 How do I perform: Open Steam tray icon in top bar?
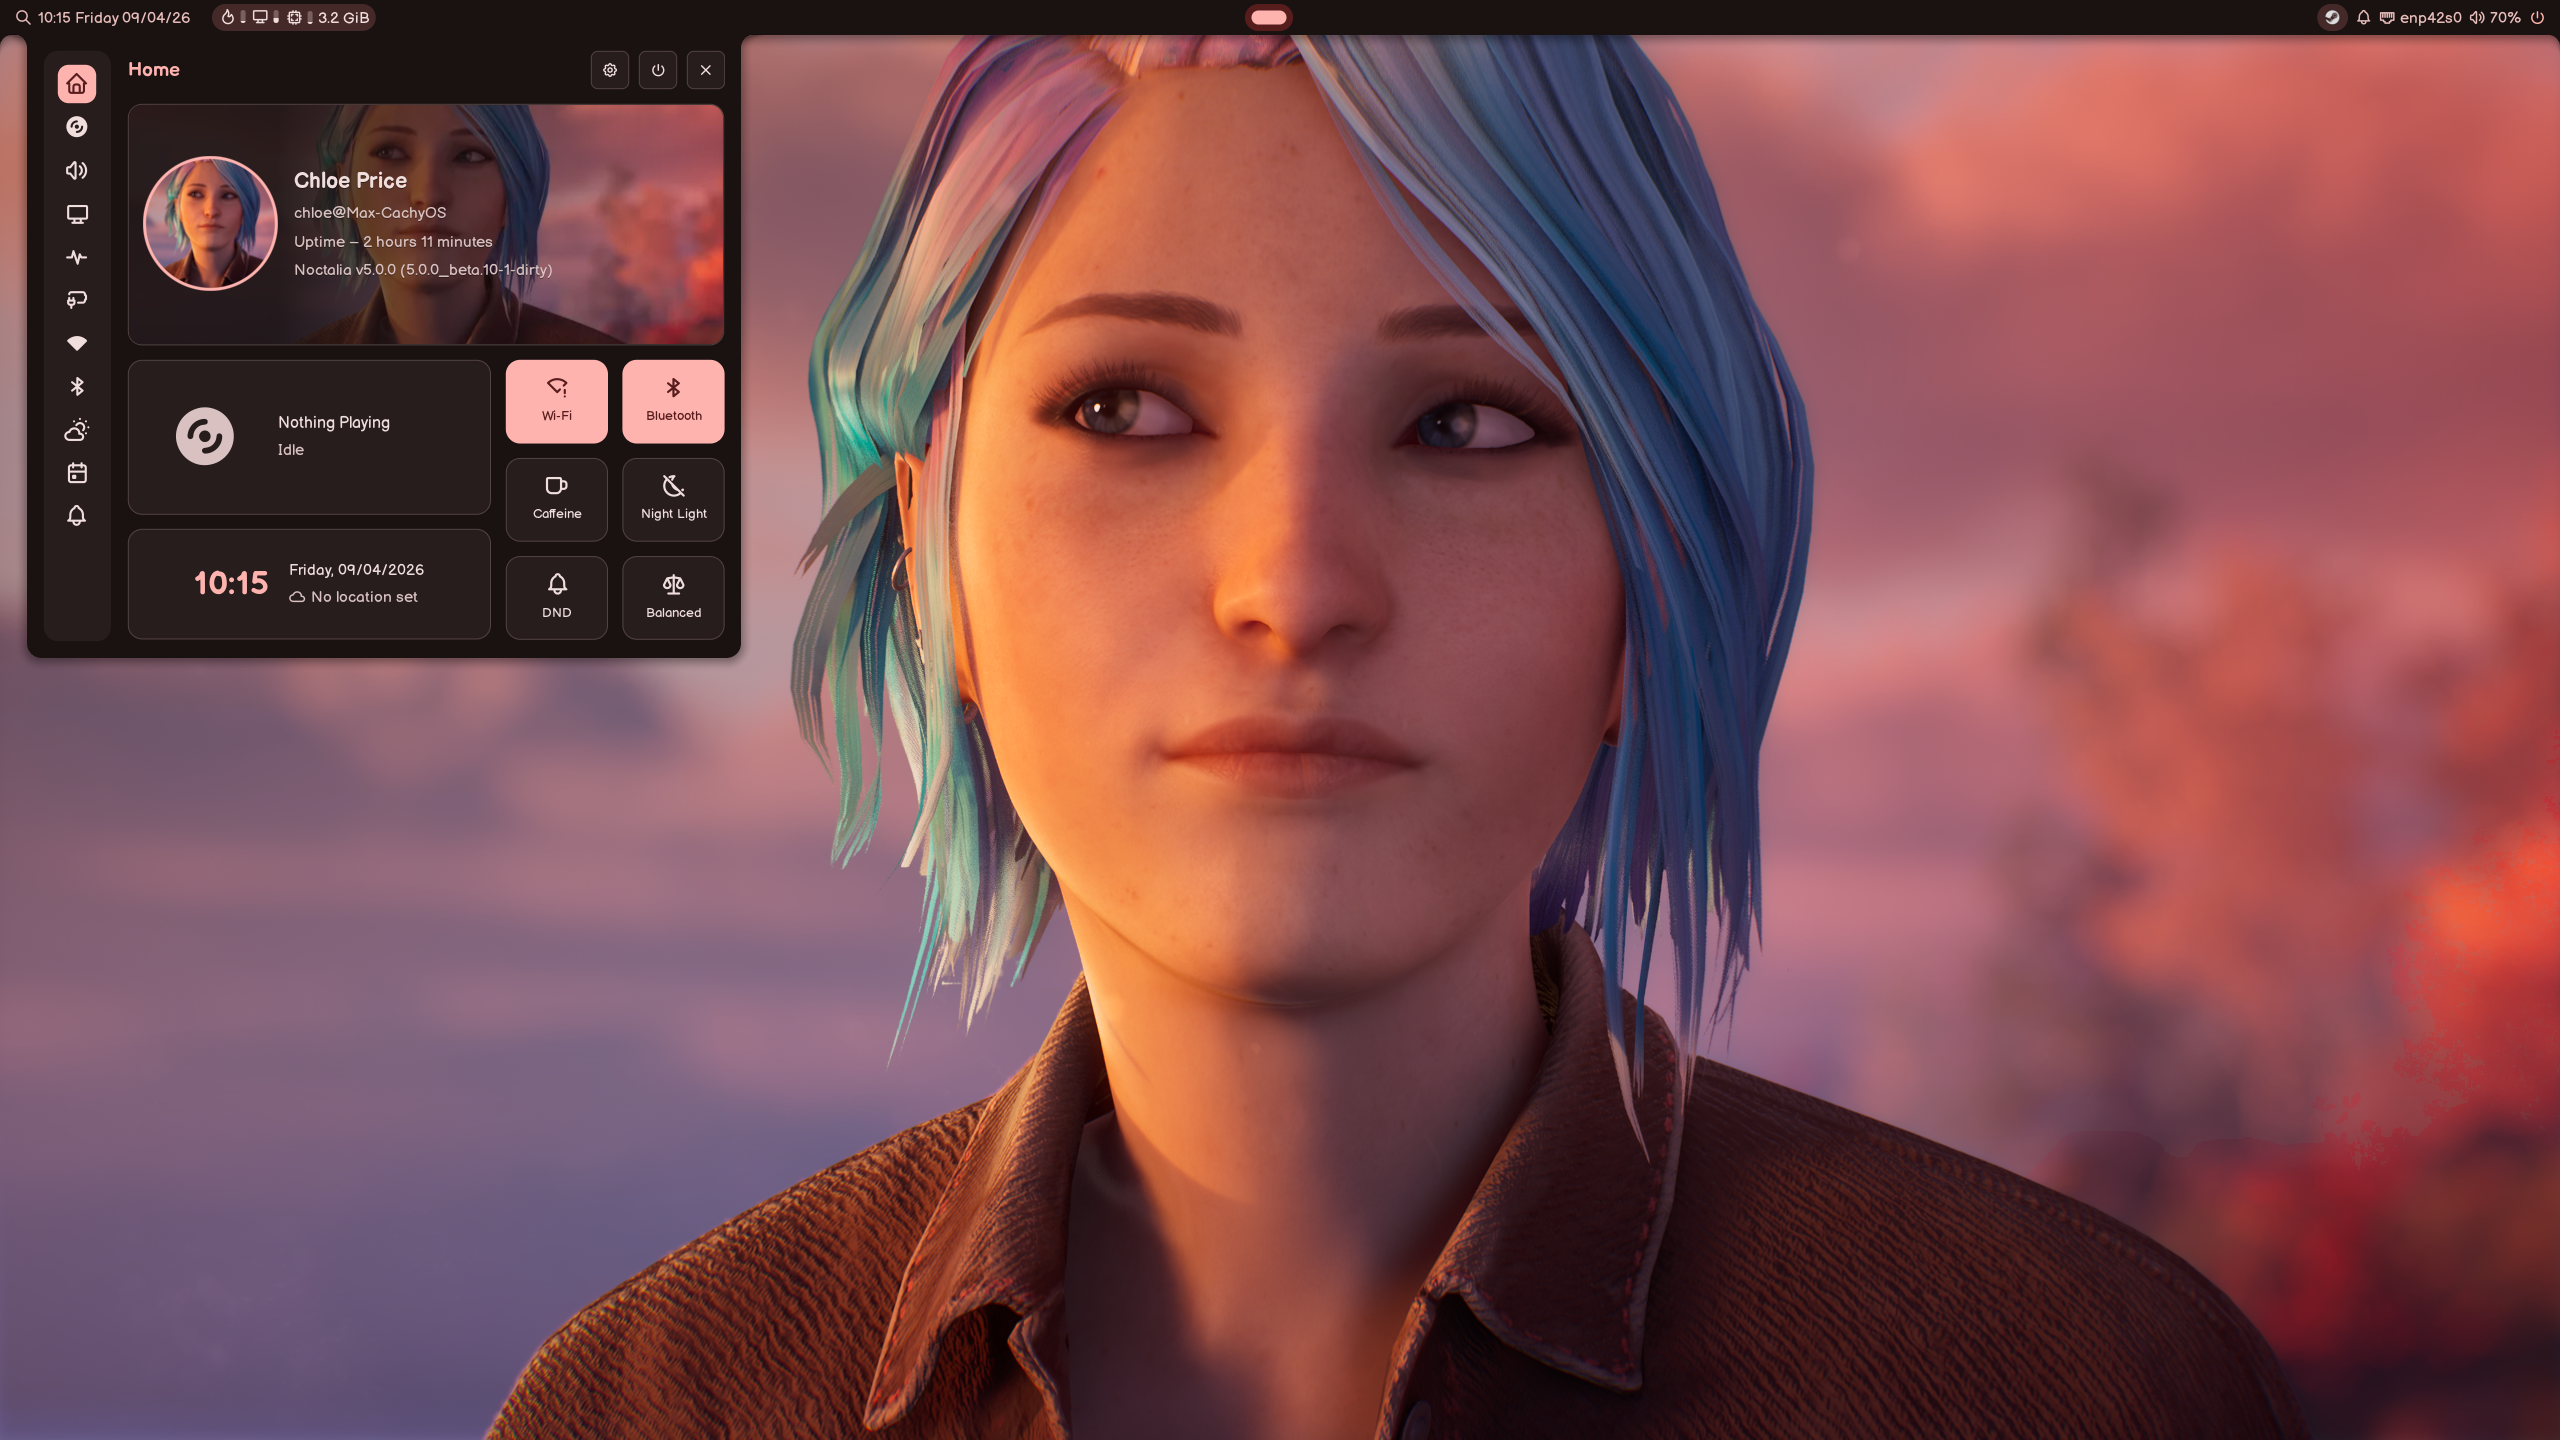tap(2332, 17)
